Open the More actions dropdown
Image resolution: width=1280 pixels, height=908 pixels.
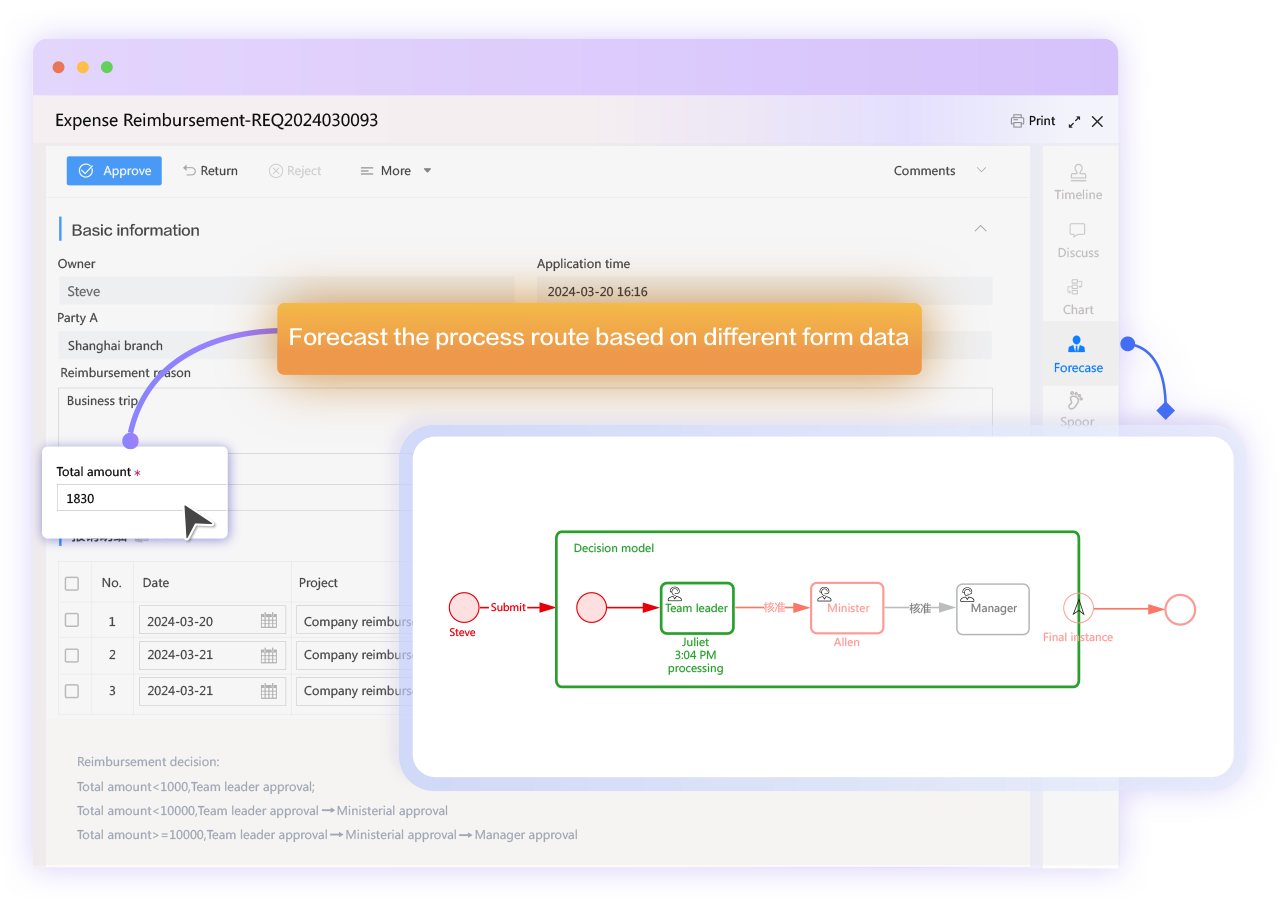point(395,170)
